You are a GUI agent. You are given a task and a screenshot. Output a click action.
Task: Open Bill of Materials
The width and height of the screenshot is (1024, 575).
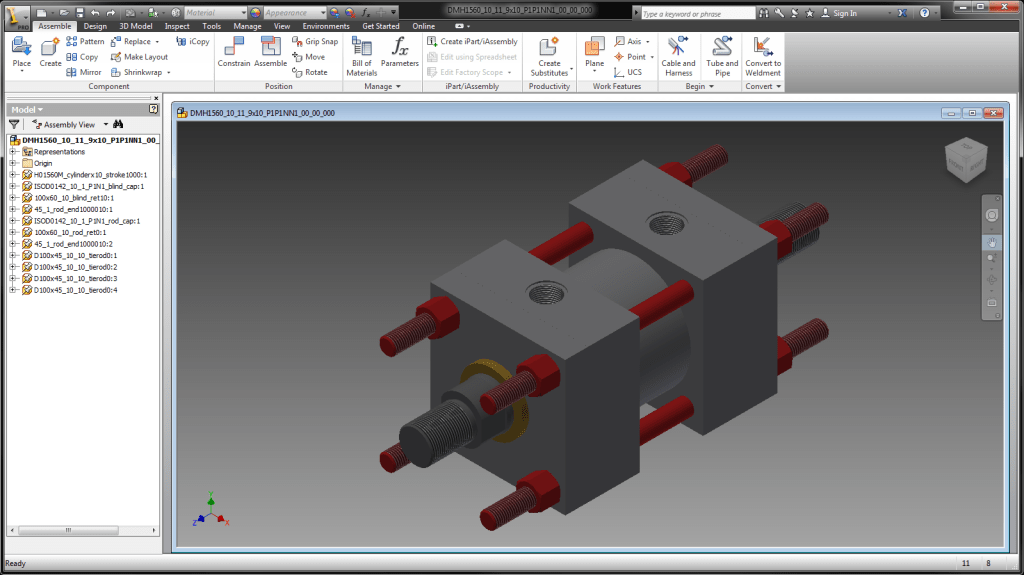pos(361,54)
